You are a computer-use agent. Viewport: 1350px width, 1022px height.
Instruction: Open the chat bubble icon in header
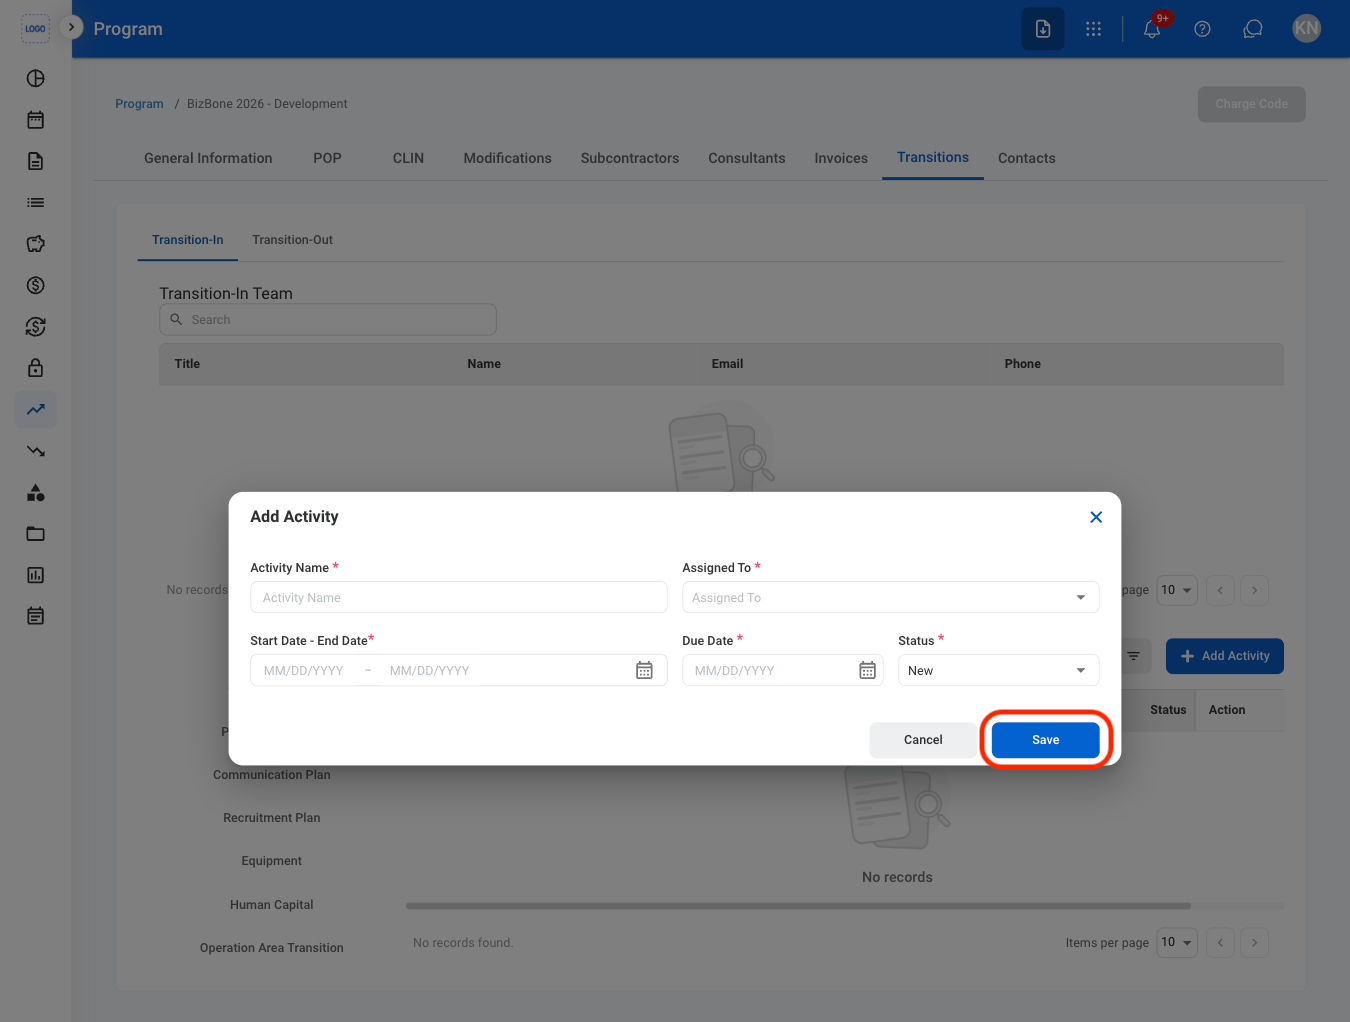click(1253, 29)
